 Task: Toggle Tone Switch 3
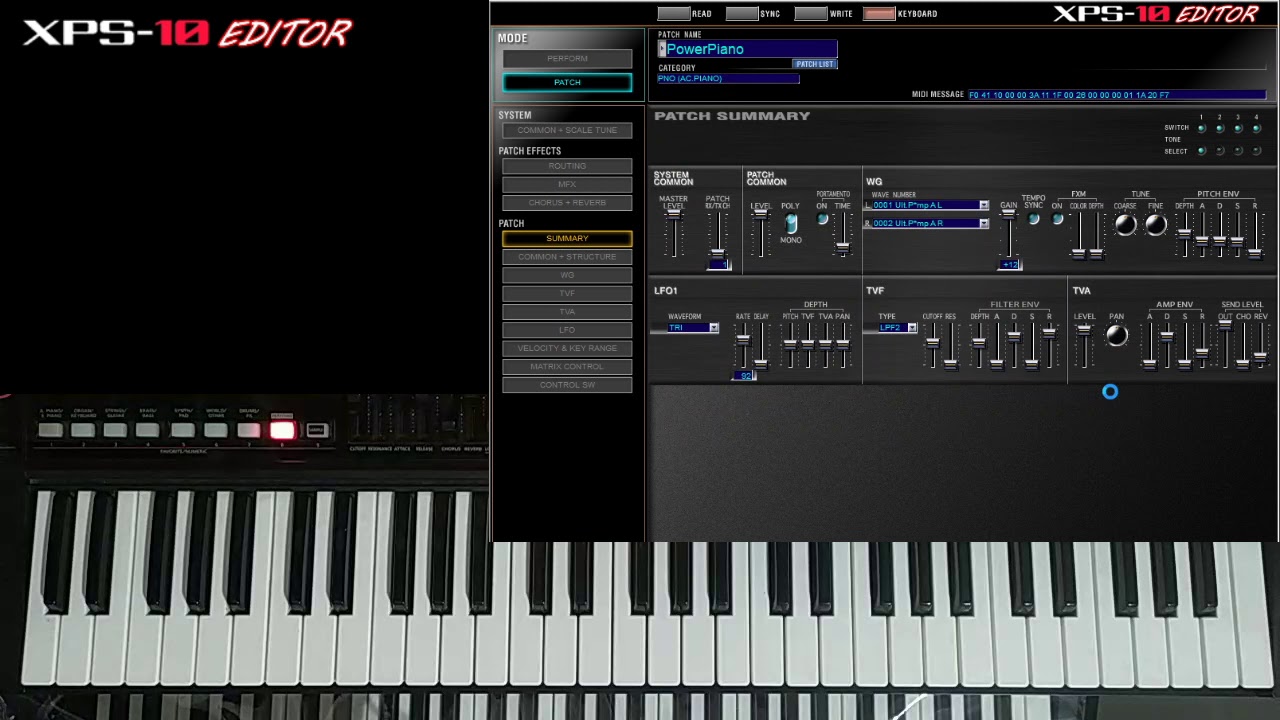coord(1238,128)
